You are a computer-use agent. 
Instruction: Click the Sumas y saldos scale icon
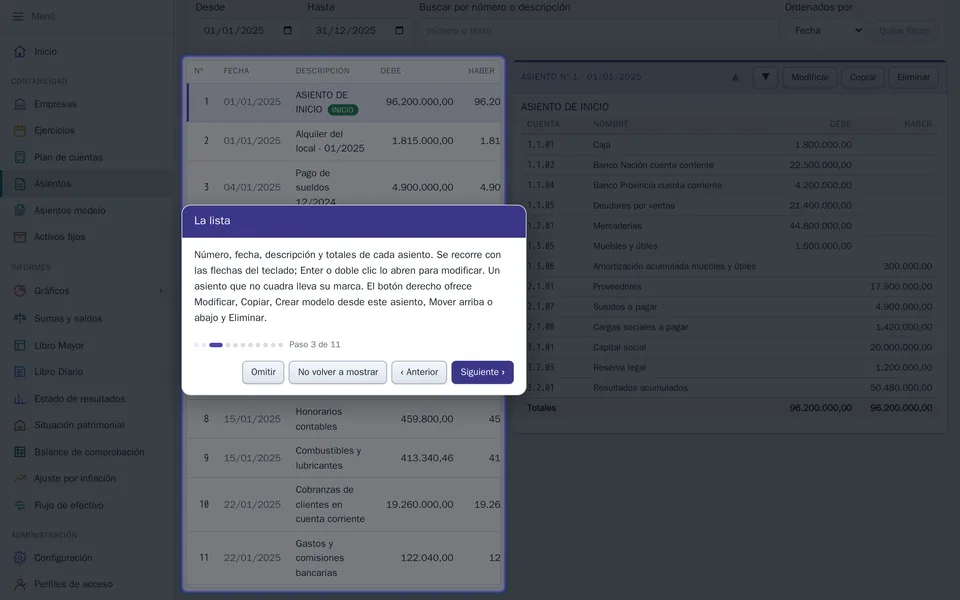point(20,318)
